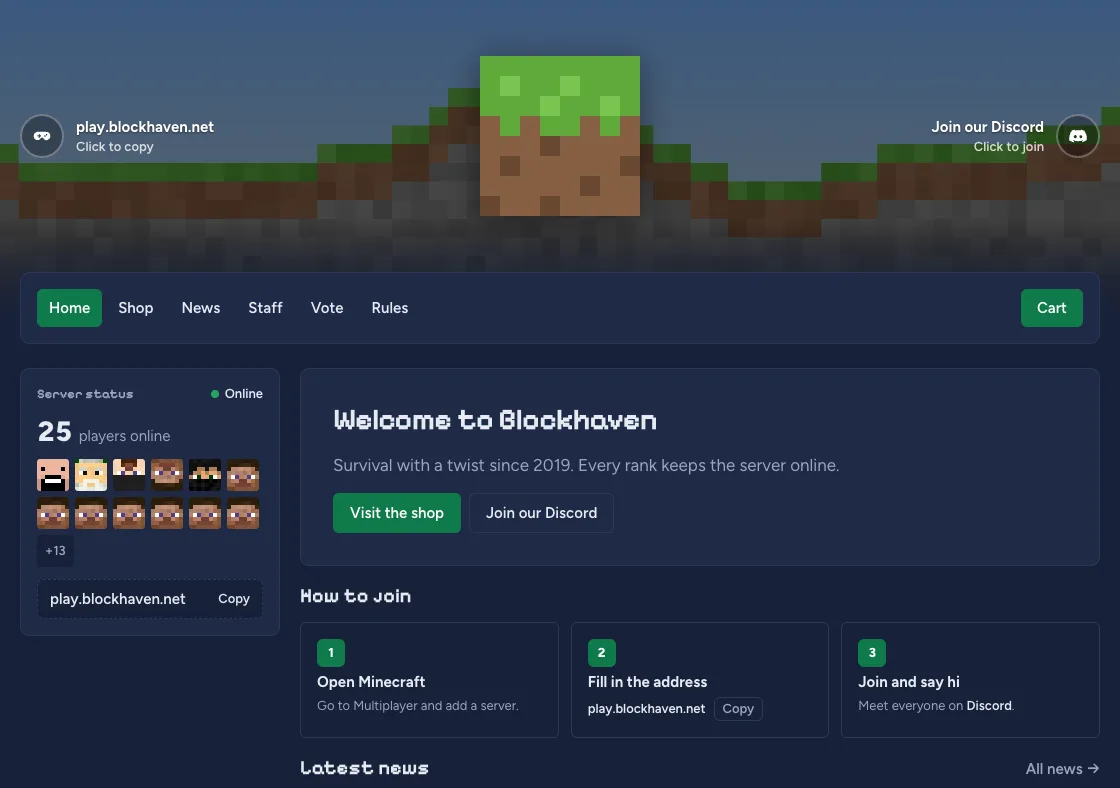Click the grass block server logo

tap(560, 136)
